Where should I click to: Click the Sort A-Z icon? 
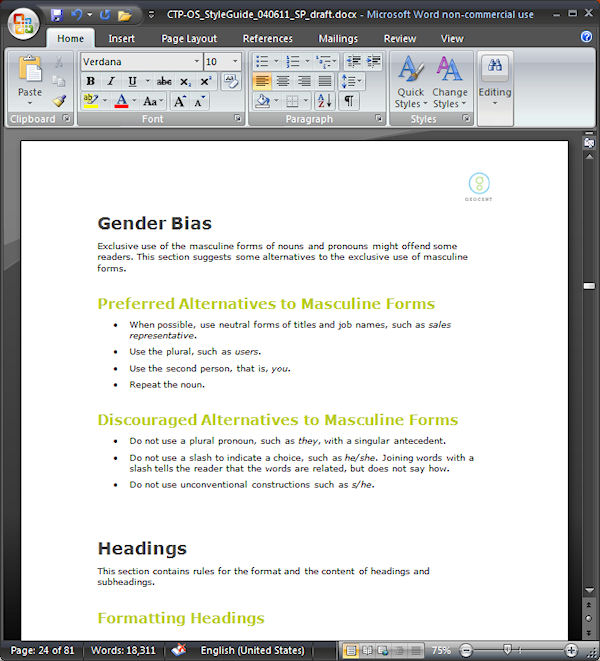325,101
